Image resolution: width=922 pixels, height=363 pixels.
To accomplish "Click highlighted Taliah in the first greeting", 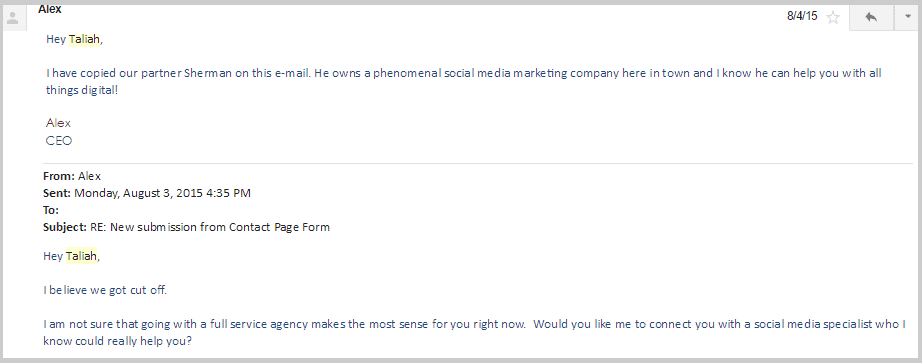I will click(84, 39).
